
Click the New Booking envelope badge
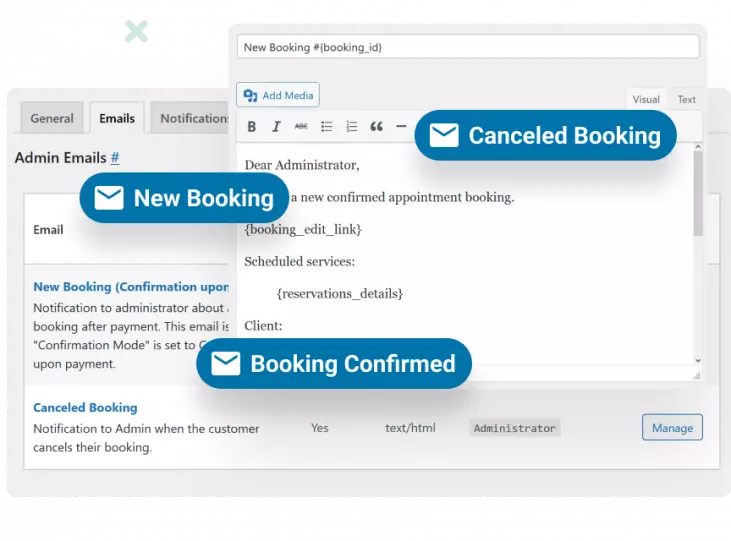pyautogui.click(x=184, y=198)
